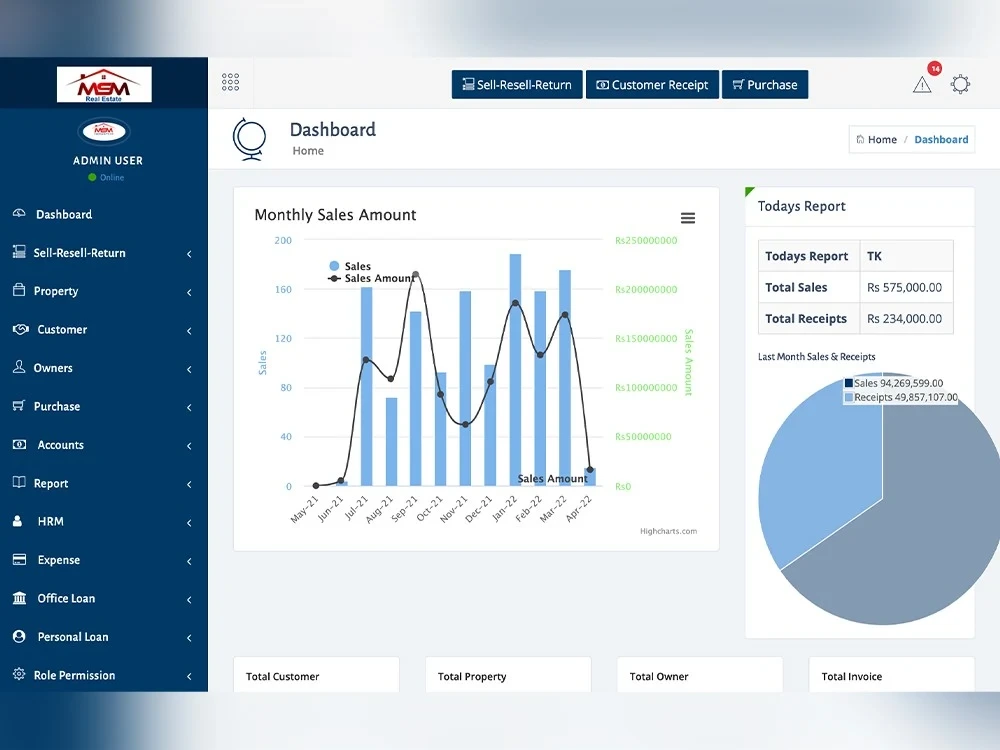
Task: Click the Report book sidebar icon
Action: pos(19,482)
